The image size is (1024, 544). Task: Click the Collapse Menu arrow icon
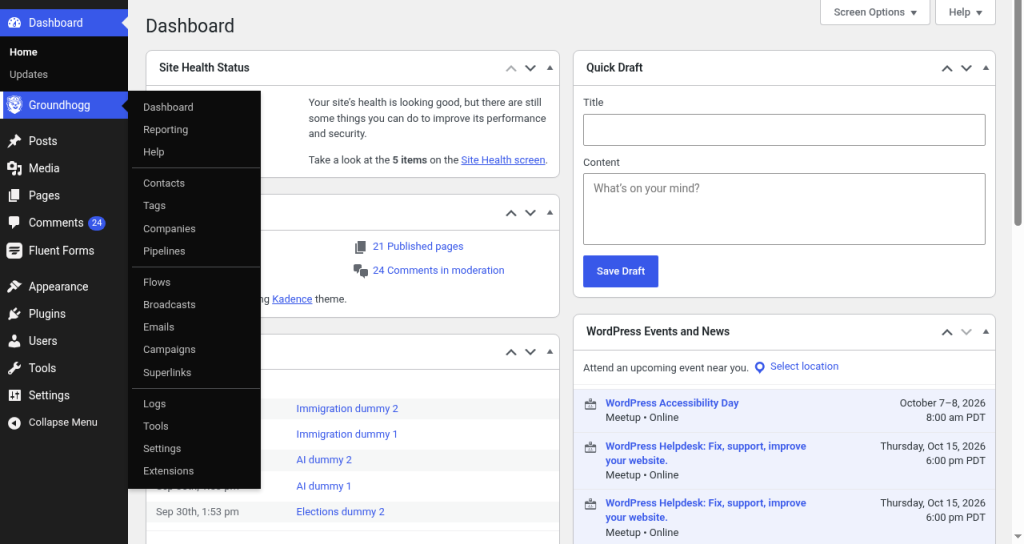[x=14, y=423]
